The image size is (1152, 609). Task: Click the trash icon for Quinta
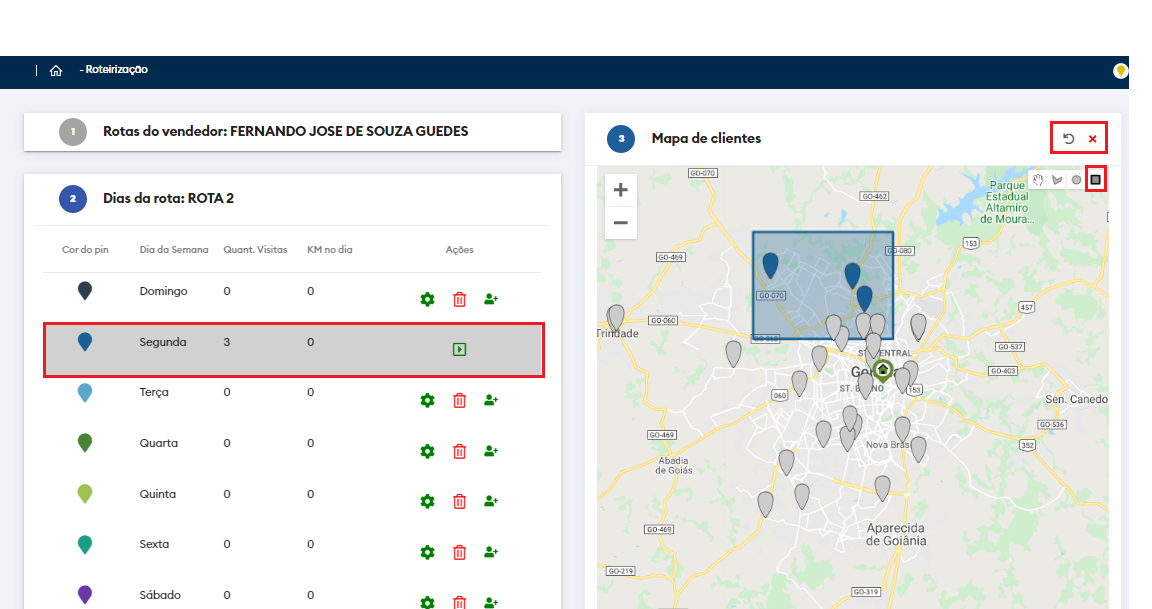pos(459,501)
